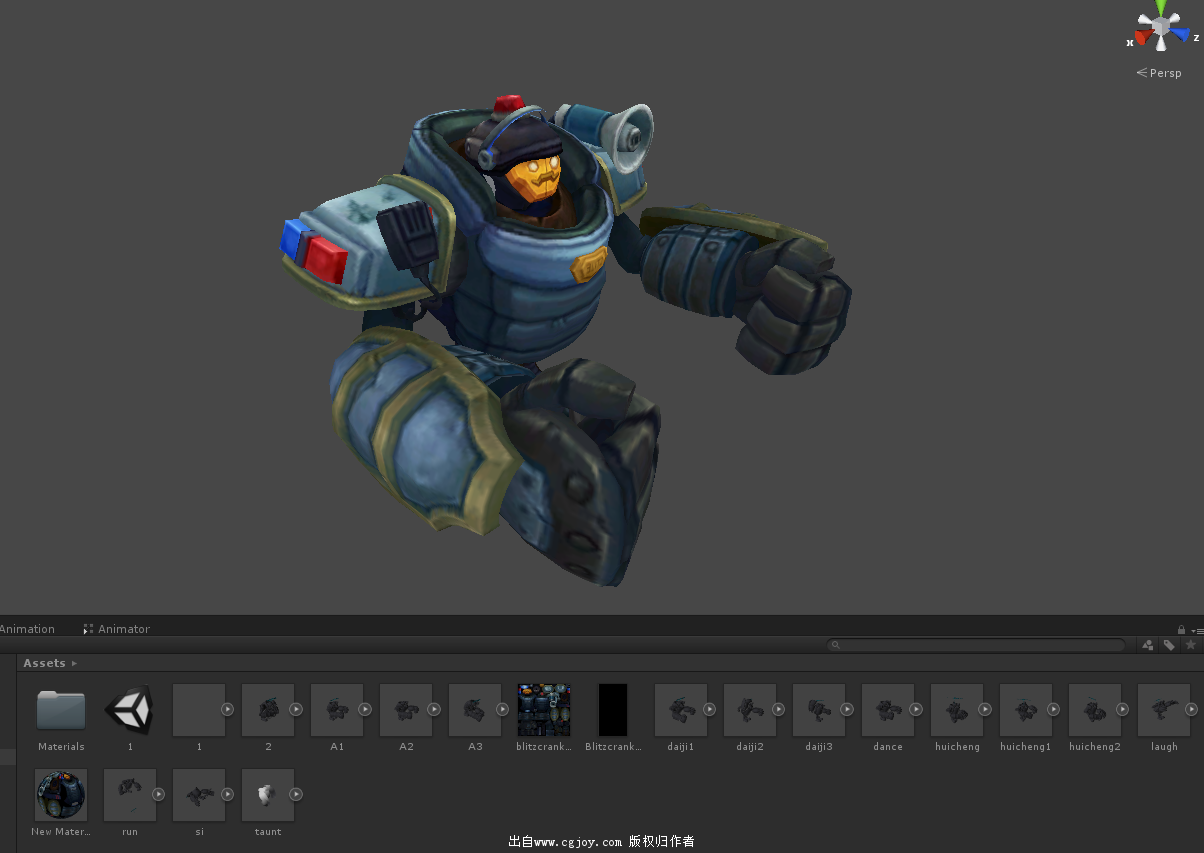Screen dimensions: 1204x853
Task: Select the huicheng asset
Action: point(957,710)
